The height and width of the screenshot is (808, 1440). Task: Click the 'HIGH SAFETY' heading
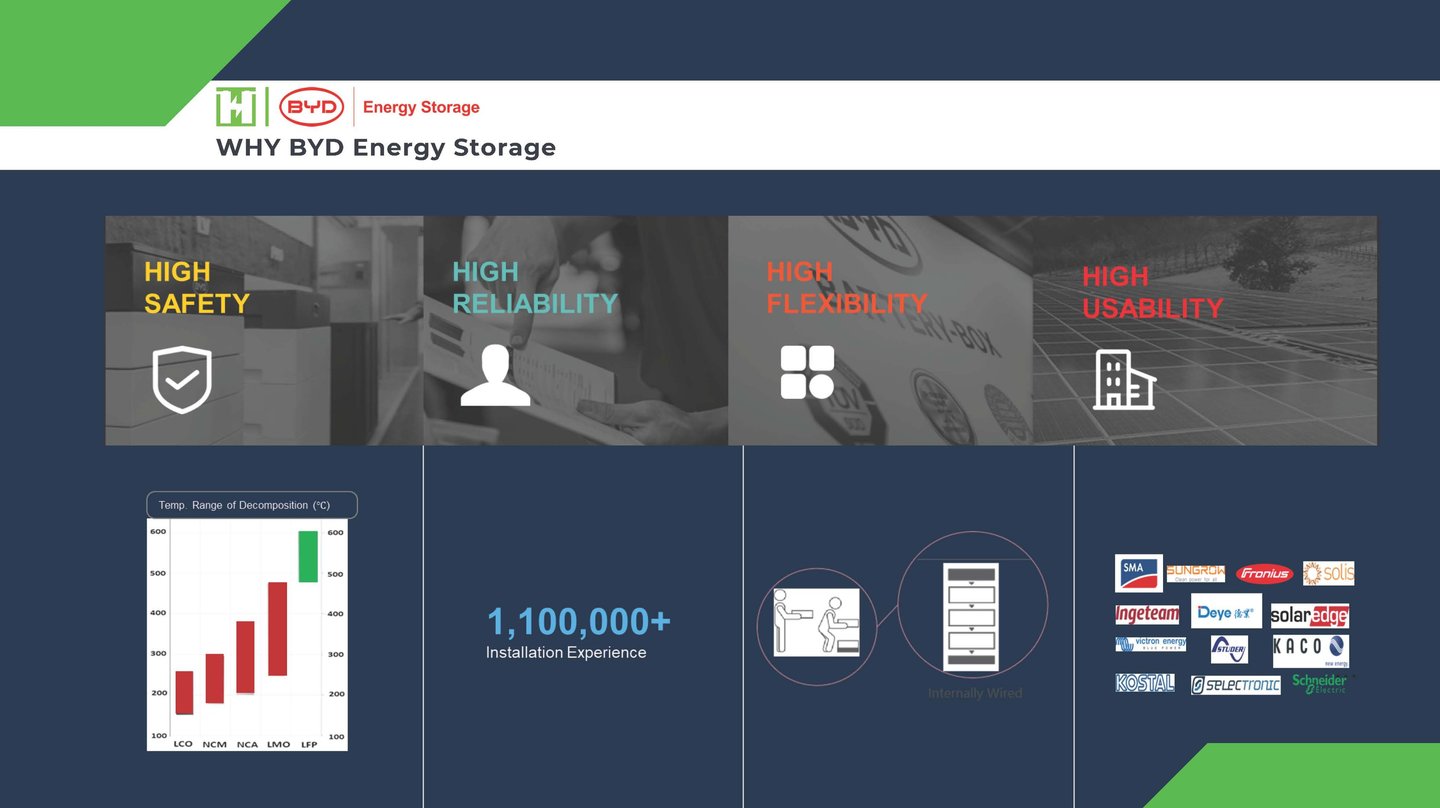(x=197, y=288)
